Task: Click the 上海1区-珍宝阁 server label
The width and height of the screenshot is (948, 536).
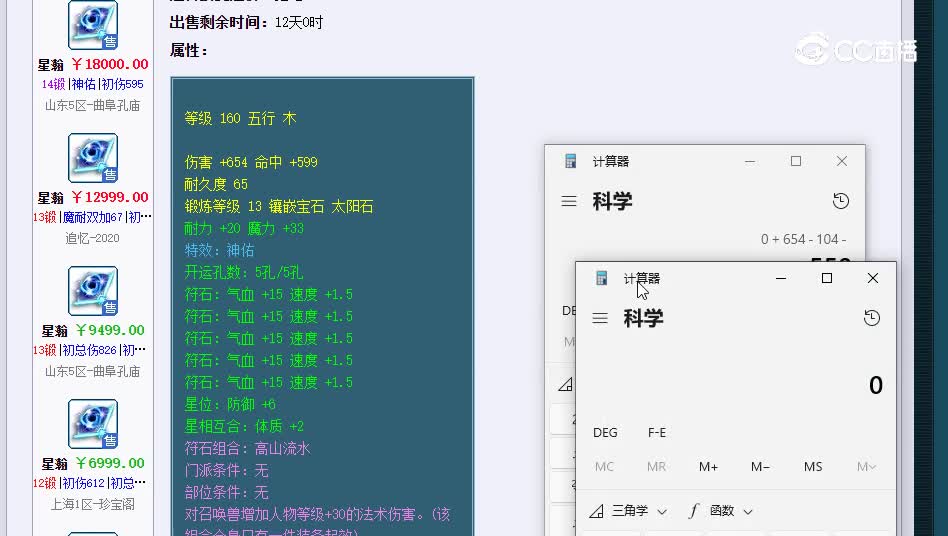Action: (93, 504)
